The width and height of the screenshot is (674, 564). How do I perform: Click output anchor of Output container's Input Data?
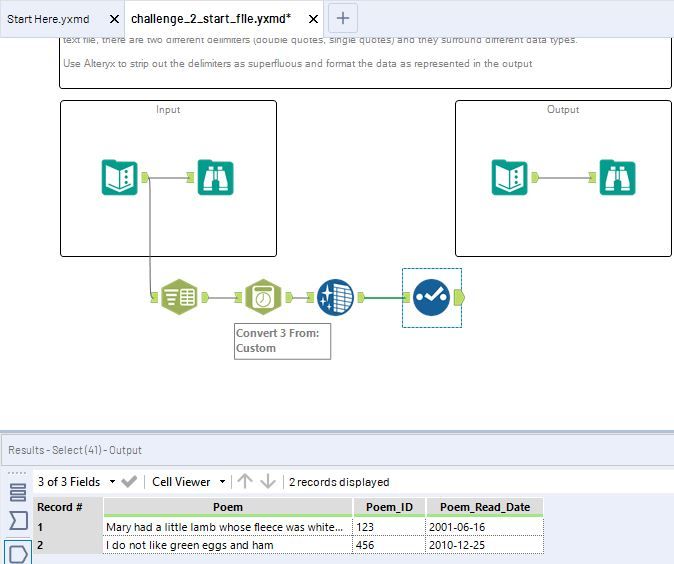[535, 177]
